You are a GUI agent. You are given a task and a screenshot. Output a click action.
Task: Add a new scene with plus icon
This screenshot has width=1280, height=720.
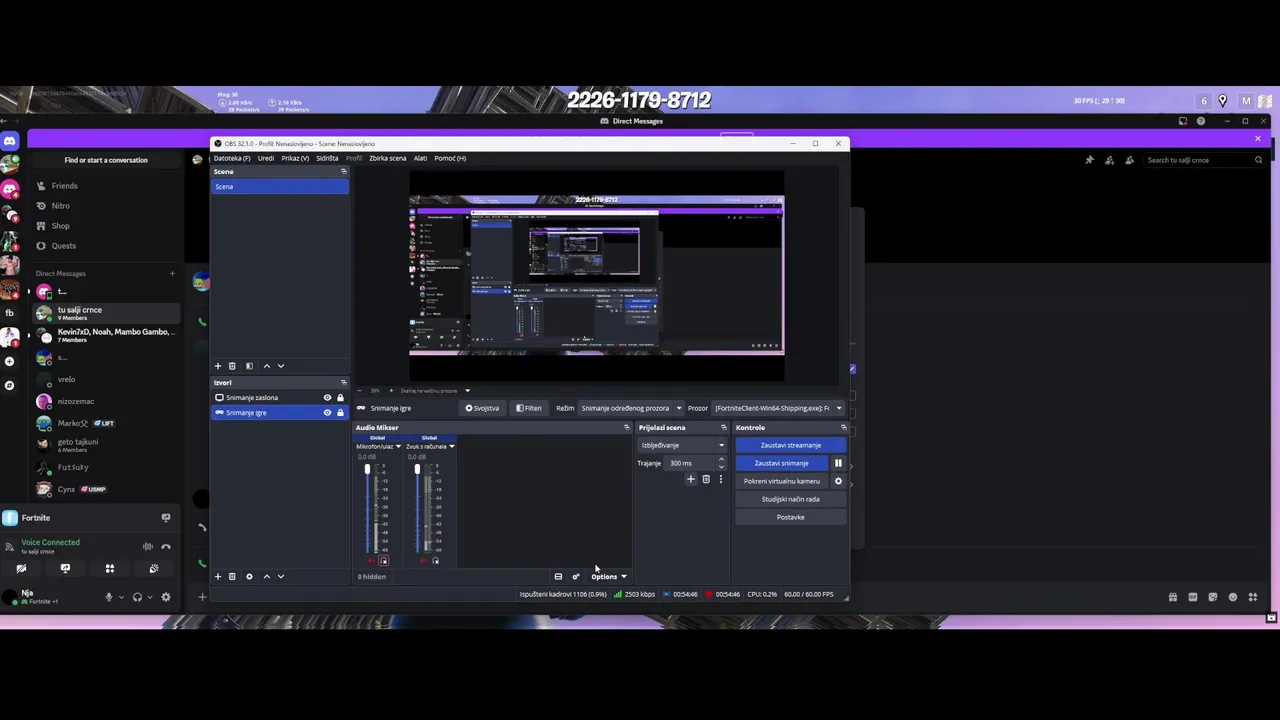point(217,366)
